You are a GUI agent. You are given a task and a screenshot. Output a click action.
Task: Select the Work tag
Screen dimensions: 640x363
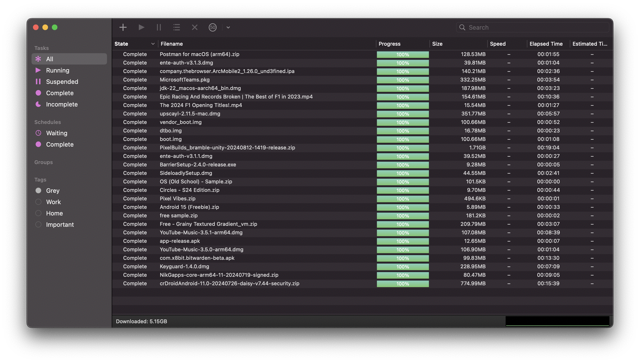pos(69,202)
